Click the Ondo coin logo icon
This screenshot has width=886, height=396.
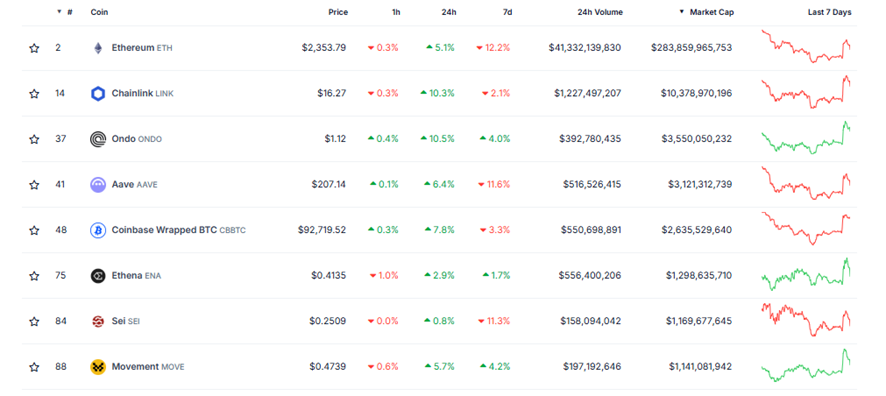(98, 139)
